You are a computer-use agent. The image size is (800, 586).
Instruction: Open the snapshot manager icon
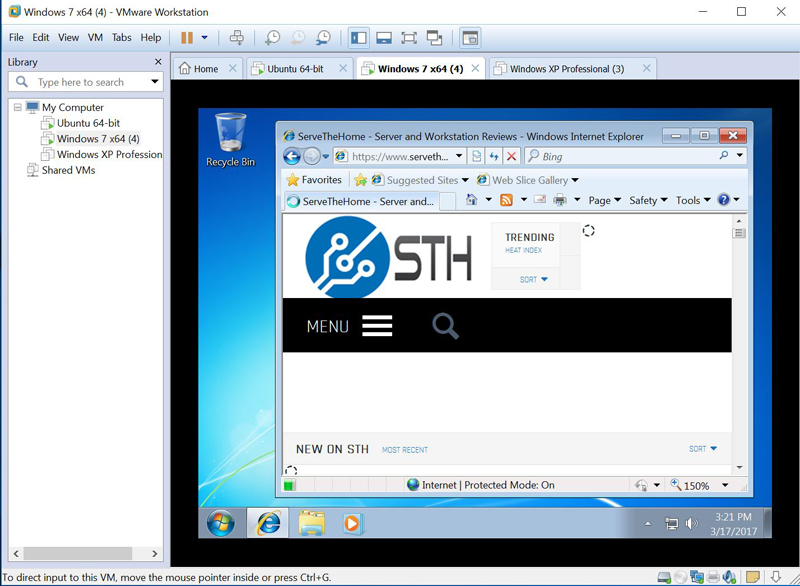point(323,38)
